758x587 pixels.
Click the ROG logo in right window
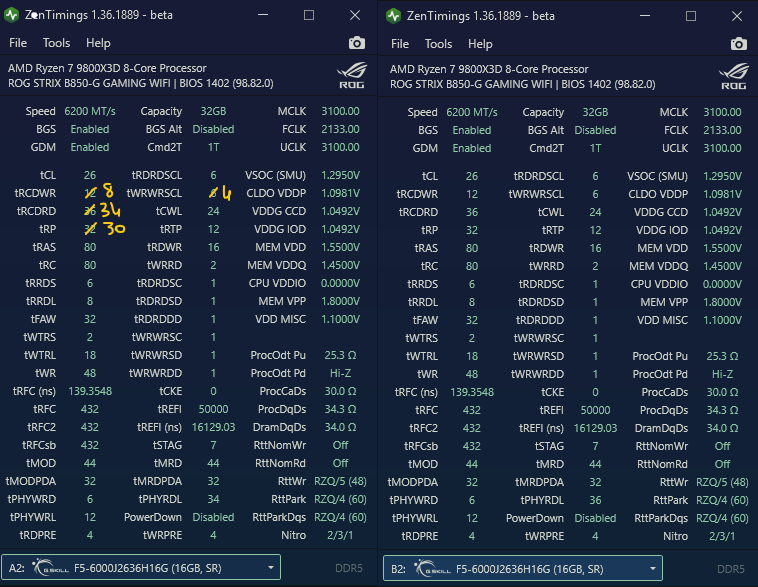[x=733, y=76]
